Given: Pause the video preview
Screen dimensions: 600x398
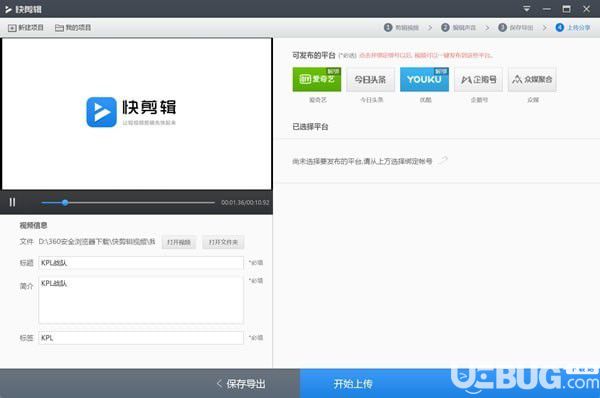Looking at the screenshot, I should pyautogui.click(x=12, y=202).
